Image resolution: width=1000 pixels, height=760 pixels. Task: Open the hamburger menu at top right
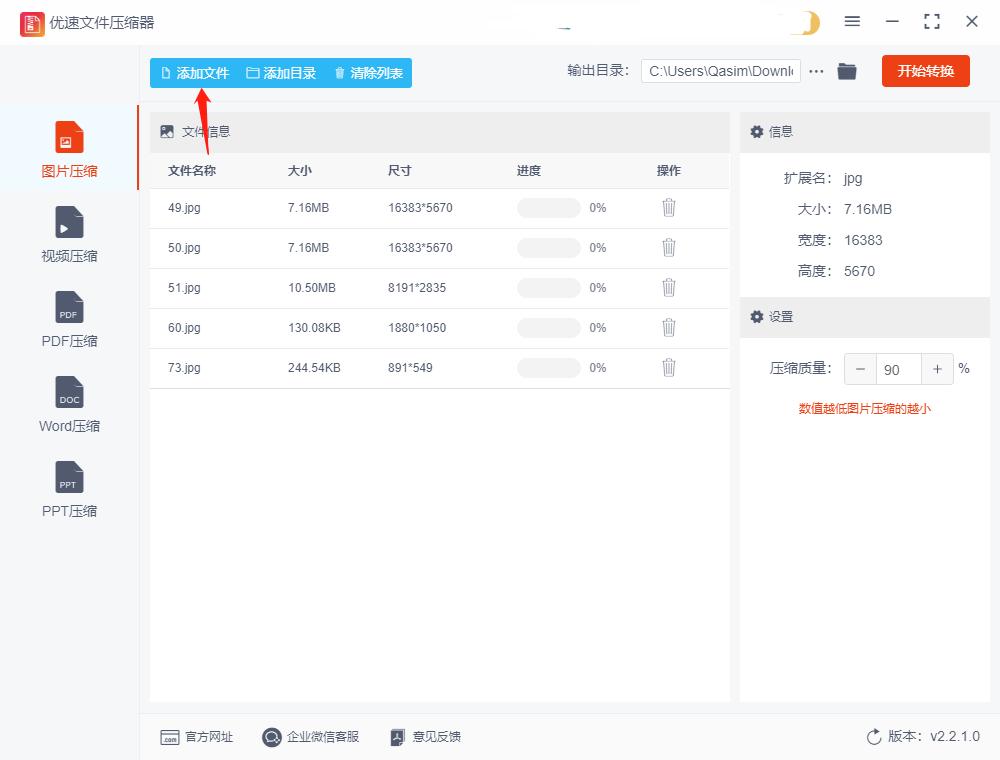[x=852, y=21]
